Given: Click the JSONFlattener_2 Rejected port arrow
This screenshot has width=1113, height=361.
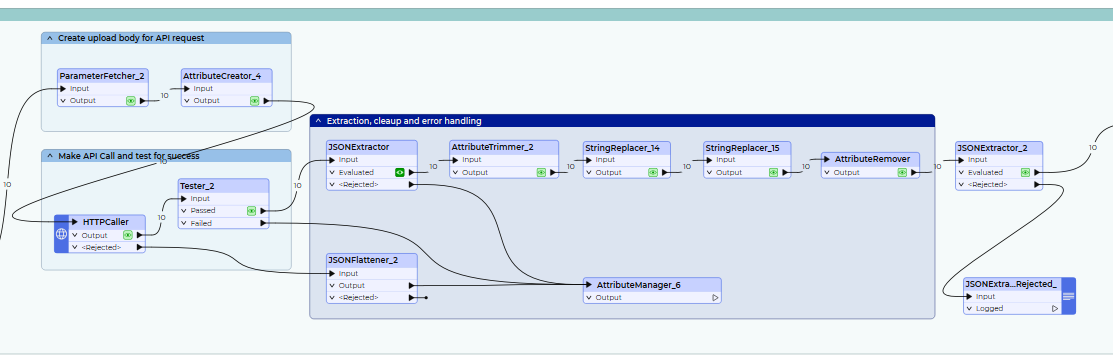Looking at the screenshot, I should pyautogui.click(x=412, y=298).
